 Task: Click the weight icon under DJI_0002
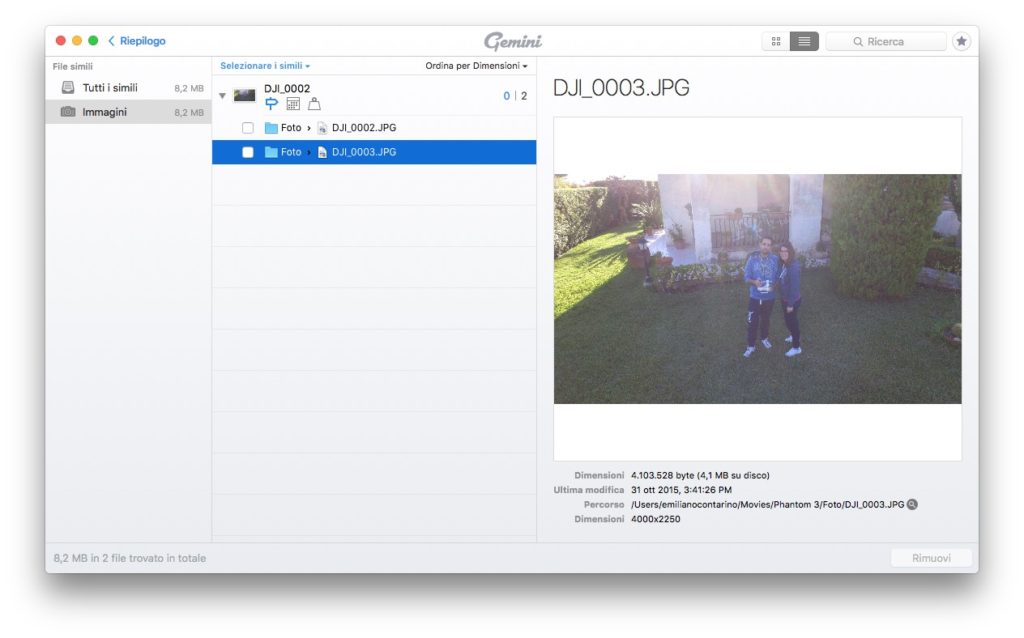pos(314,103)
